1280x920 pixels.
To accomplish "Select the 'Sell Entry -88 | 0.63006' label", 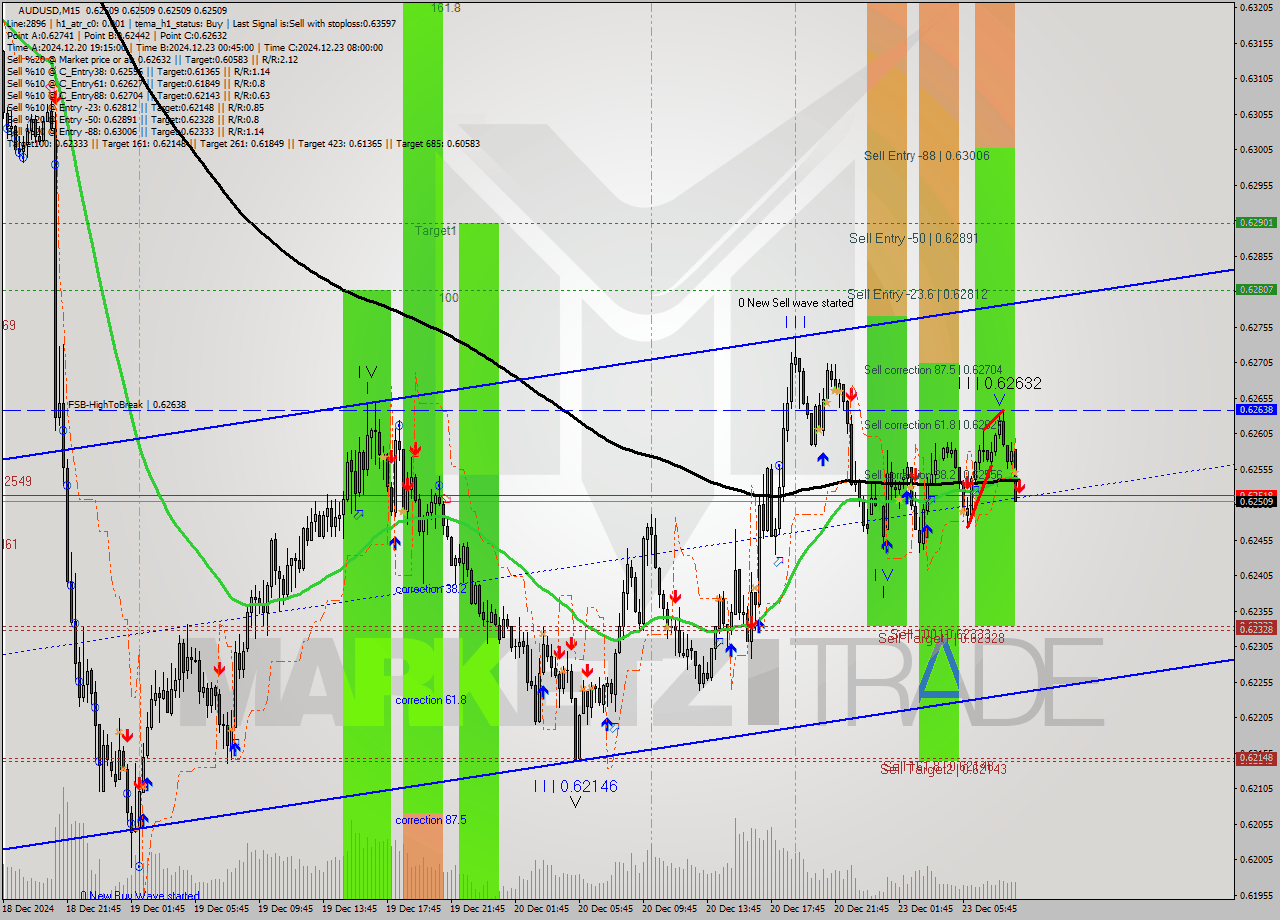I will click(x=927, y=156).
